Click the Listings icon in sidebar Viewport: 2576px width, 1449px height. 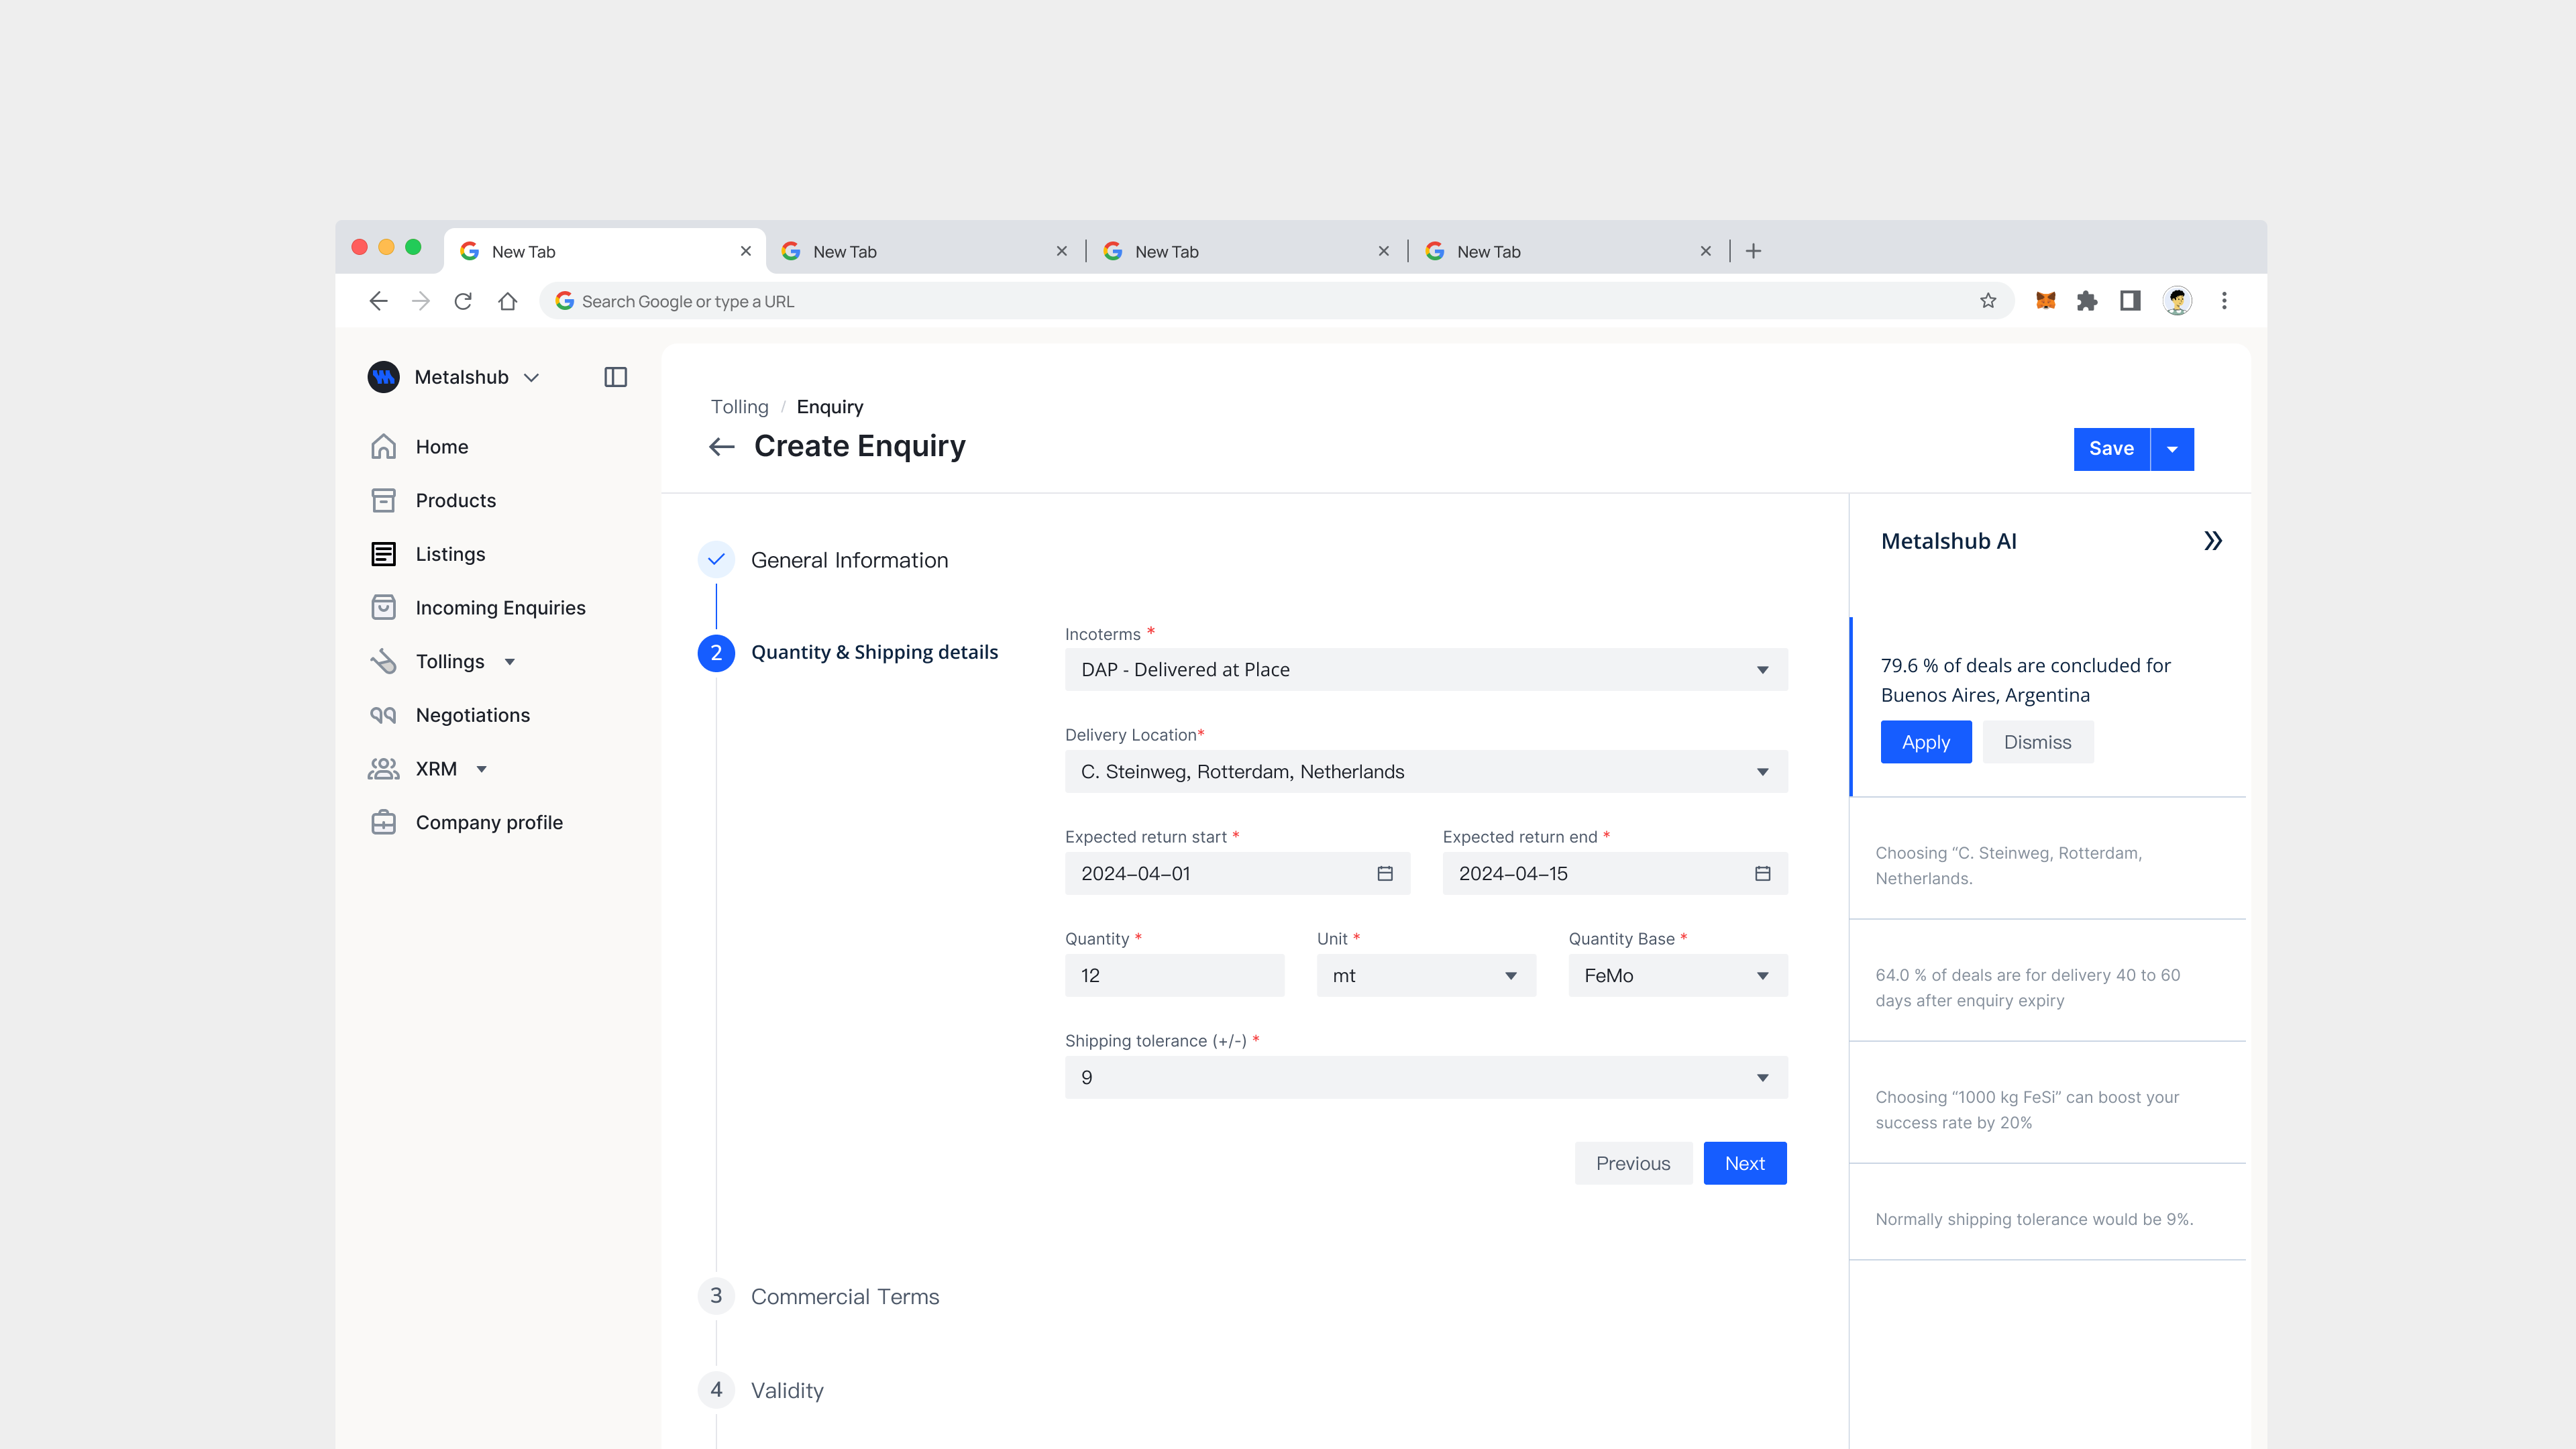click(383, 554)
